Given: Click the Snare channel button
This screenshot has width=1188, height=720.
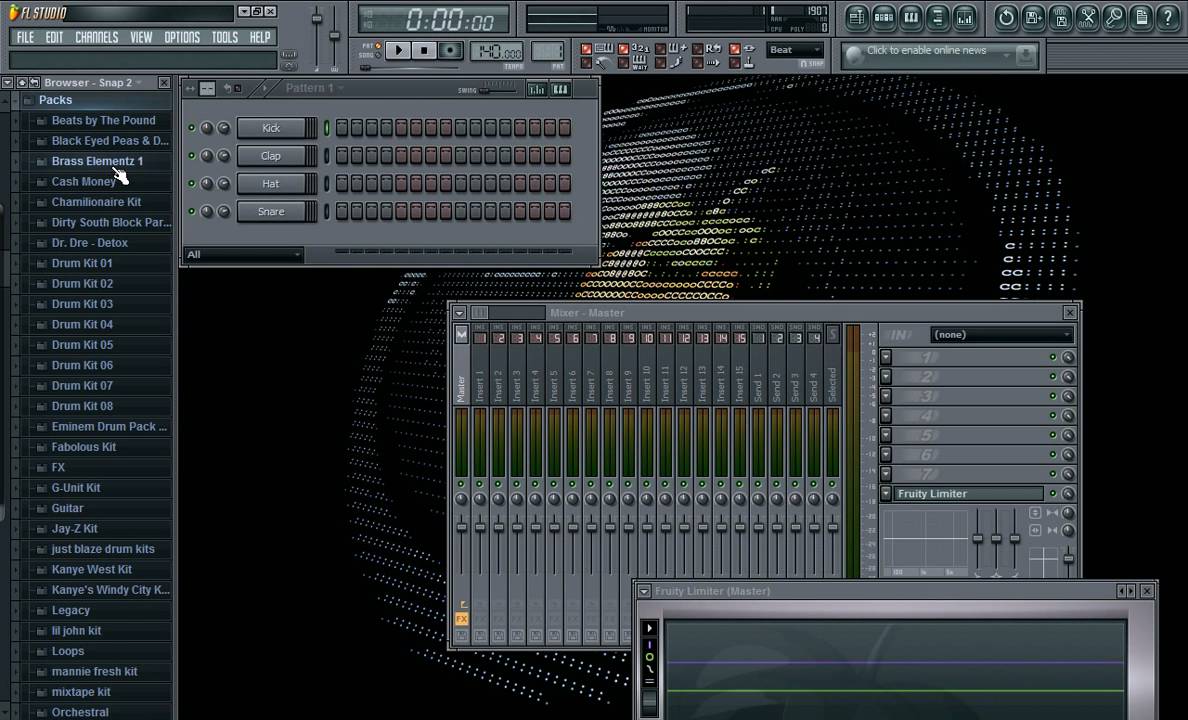Looking at the screenshot, I should pyautogui.click(x=271, y=211).
